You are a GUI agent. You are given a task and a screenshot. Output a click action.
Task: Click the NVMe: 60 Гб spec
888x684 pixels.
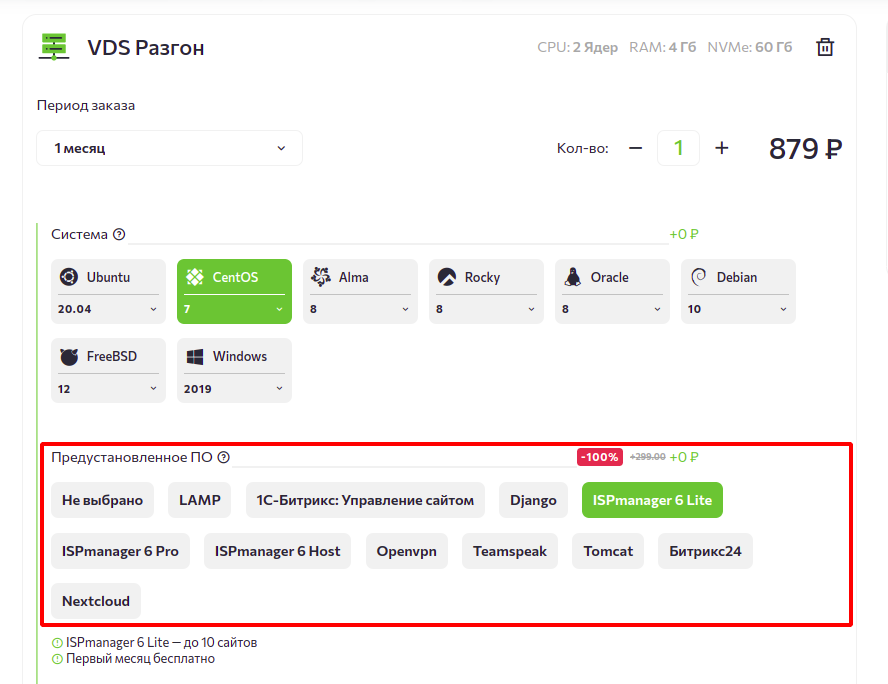coord(750,47)
